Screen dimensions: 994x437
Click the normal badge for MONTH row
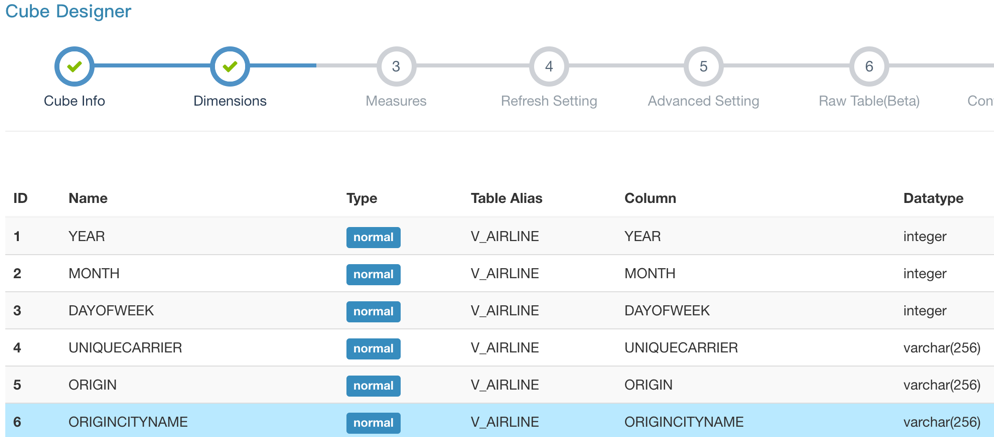[x=373, y=274]
